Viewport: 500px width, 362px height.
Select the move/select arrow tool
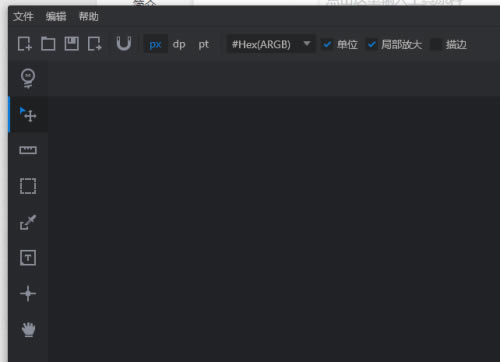click(x=28, y=114)
